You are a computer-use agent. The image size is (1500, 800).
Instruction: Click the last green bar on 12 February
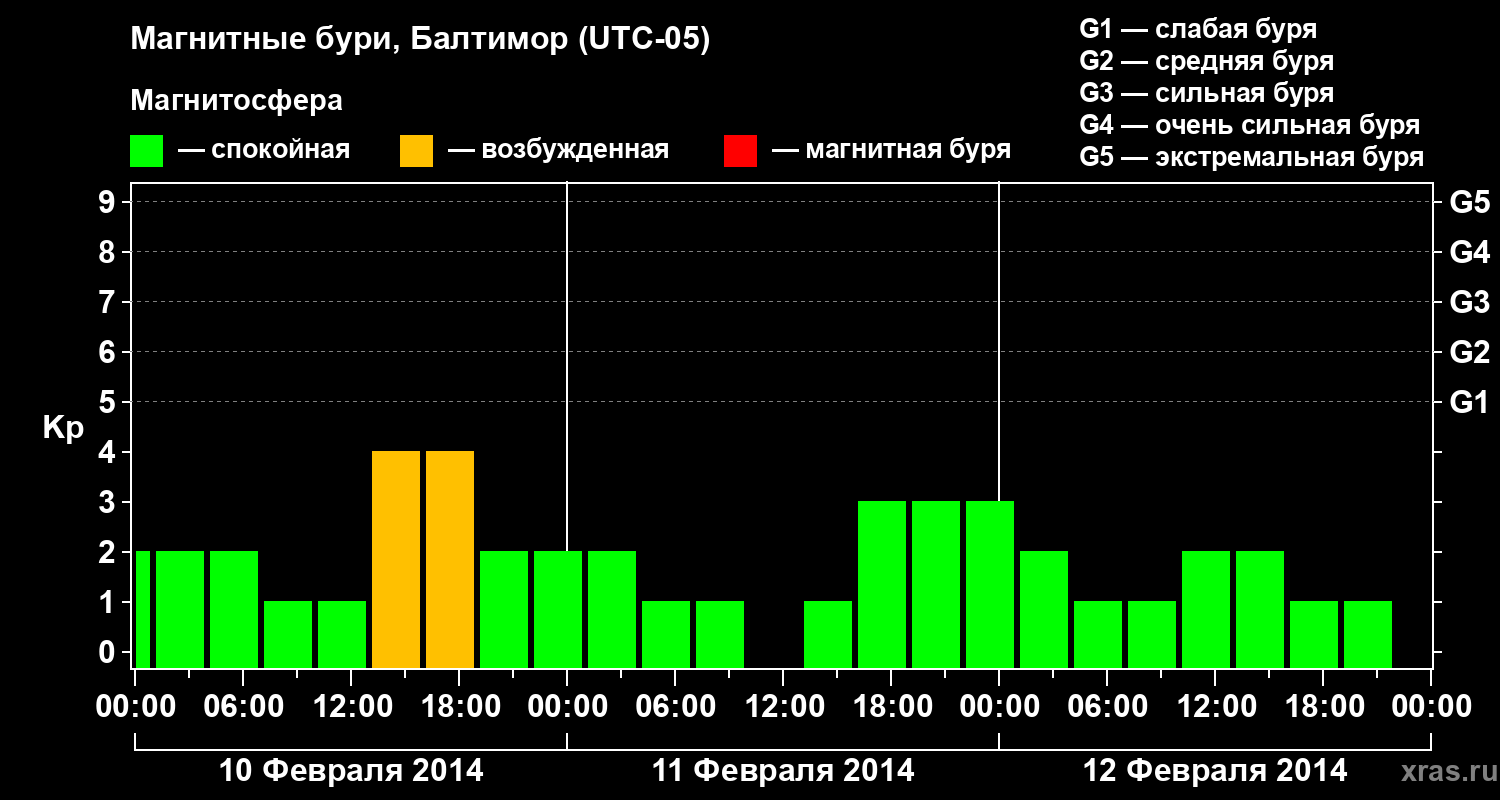point(1368,634)
